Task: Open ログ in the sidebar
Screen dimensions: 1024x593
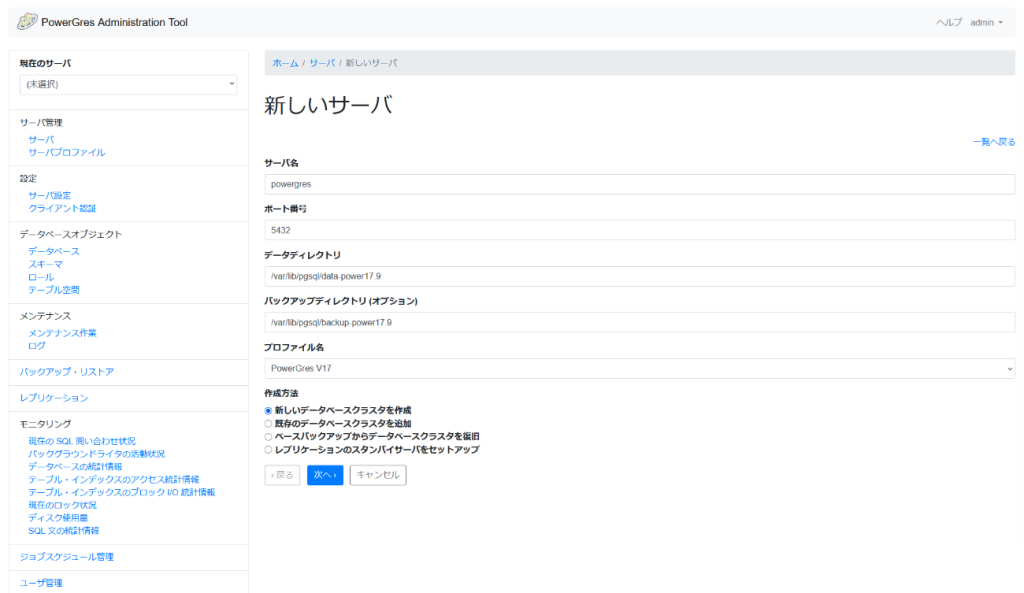Action: [x=37, y=345]
